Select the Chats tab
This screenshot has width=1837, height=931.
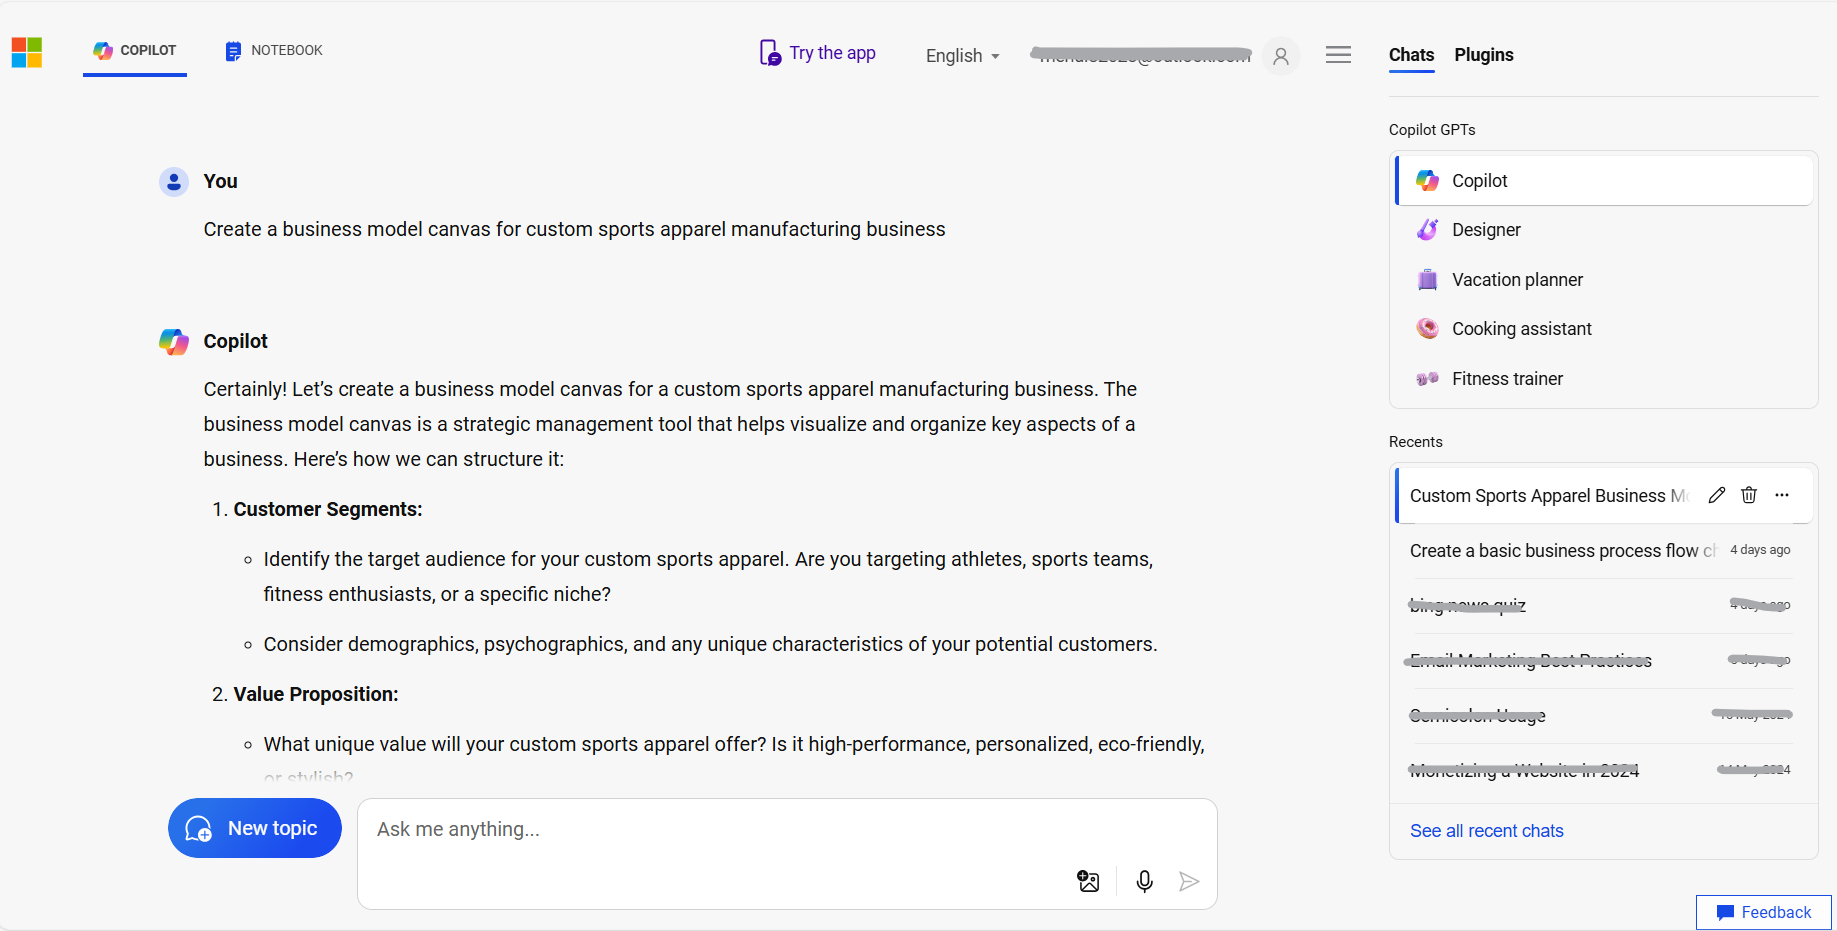pos(1411,55)
